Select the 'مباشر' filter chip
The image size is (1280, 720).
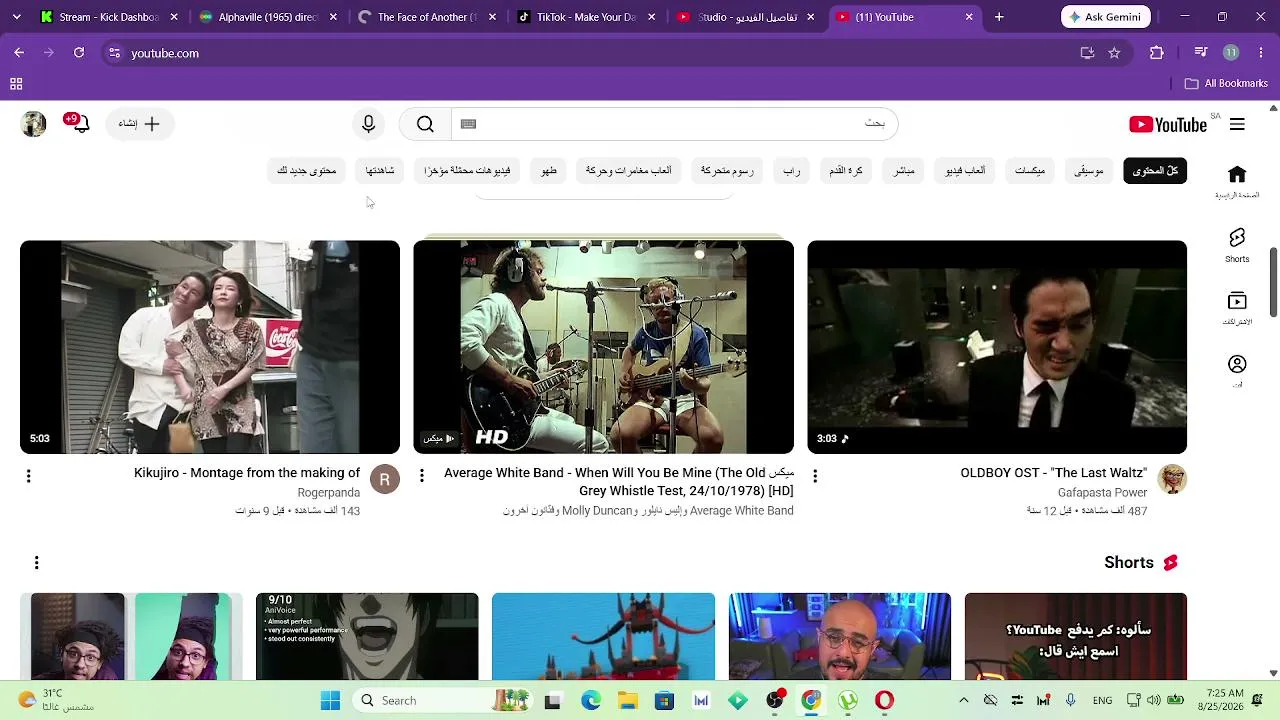tap(904, 171)
